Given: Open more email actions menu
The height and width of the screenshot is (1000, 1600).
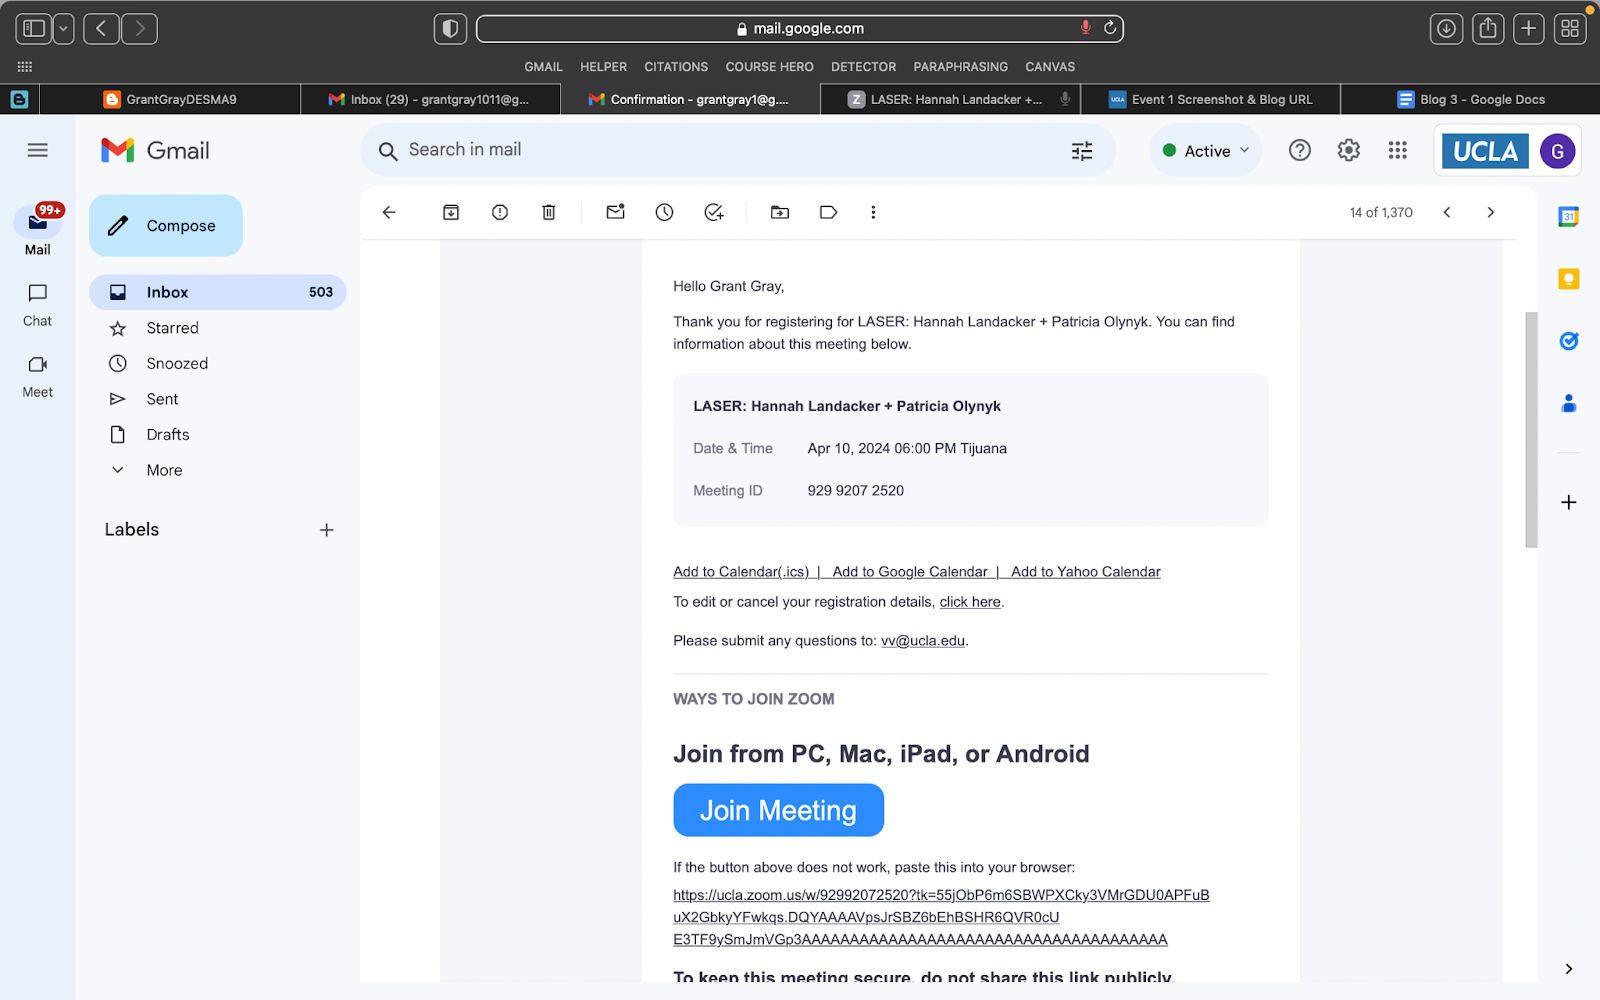Looking at the screenshot, I should [x=873, y=212].
